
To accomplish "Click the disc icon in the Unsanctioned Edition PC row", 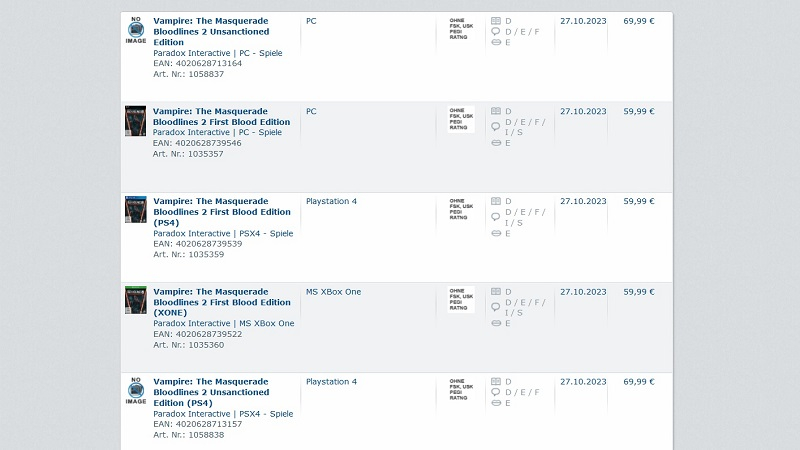I will pos(496,43).
